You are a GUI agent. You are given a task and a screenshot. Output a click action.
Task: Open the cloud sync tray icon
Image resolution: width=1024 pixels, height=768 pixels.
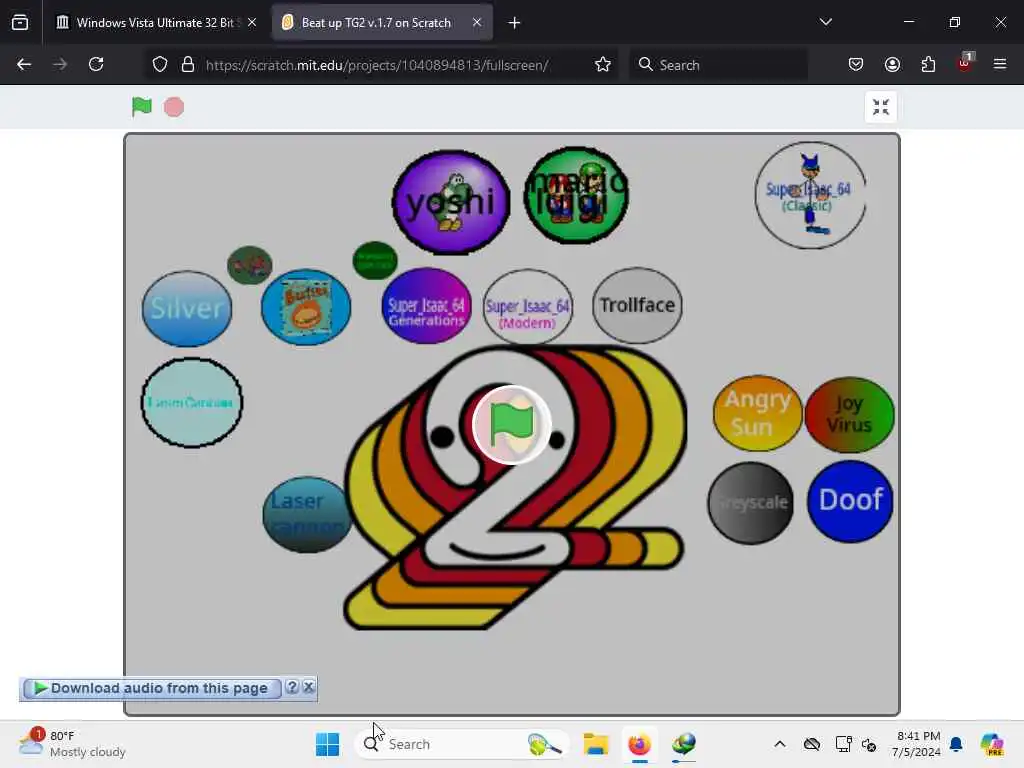812,744
